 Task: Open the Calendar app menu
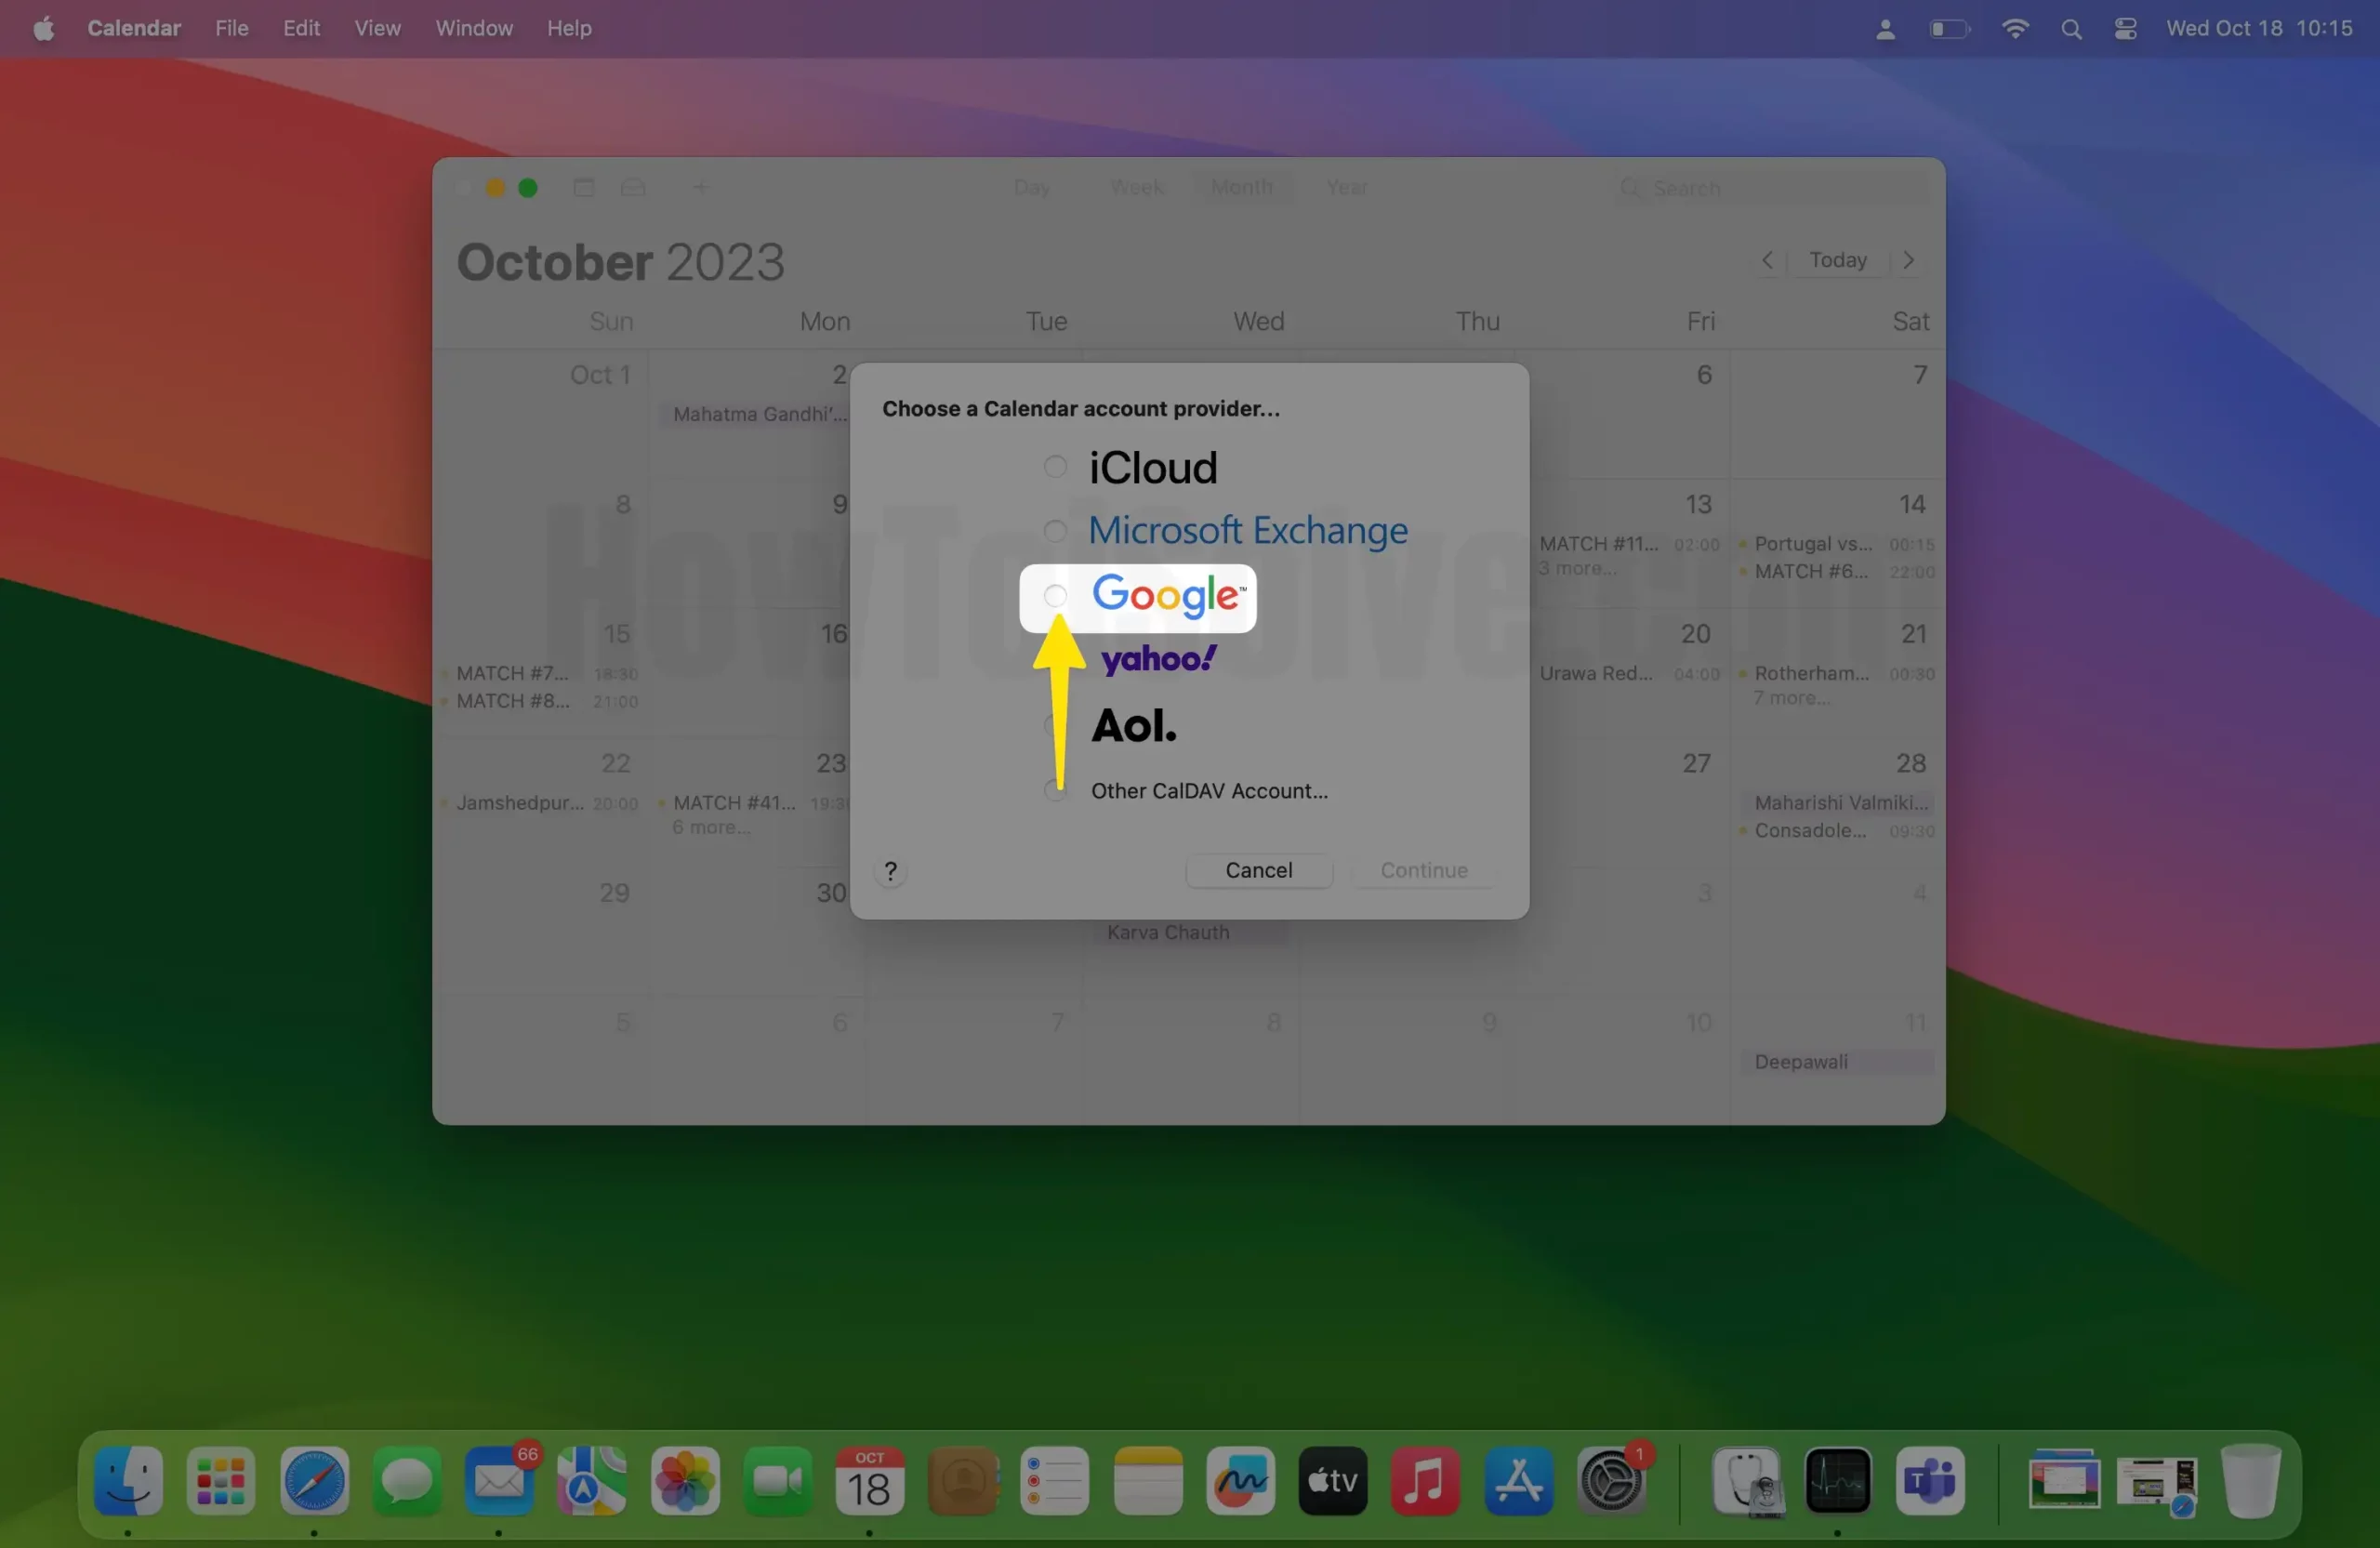[x=134, y=28]
